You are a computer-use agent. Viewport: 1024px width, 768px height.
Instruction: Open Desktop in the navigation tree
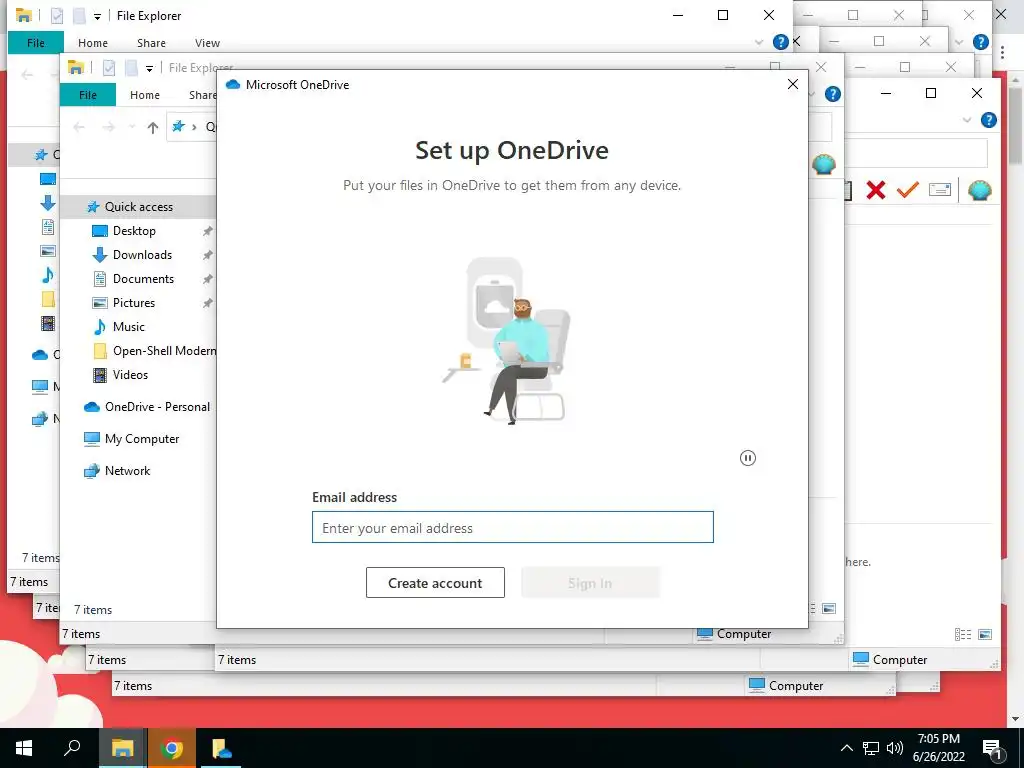134,231
